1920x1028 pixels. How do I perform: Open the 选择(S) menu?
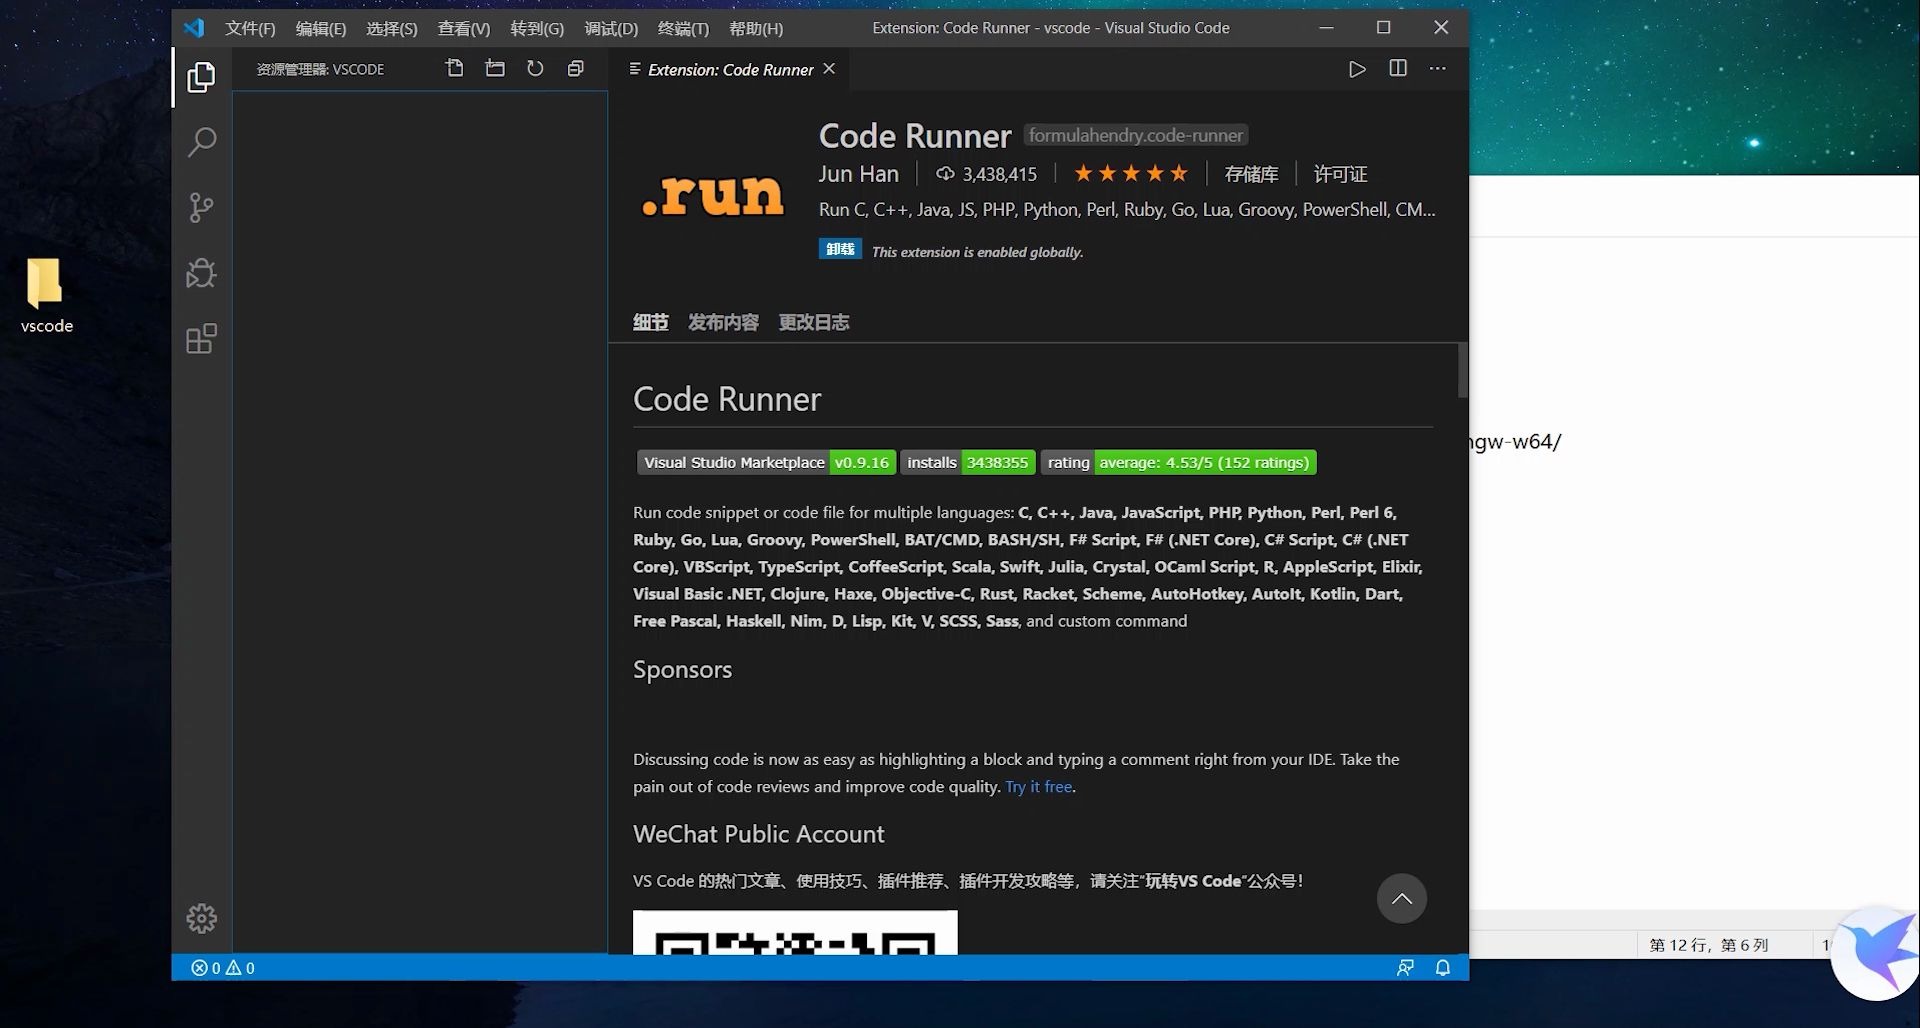[392, 28]
